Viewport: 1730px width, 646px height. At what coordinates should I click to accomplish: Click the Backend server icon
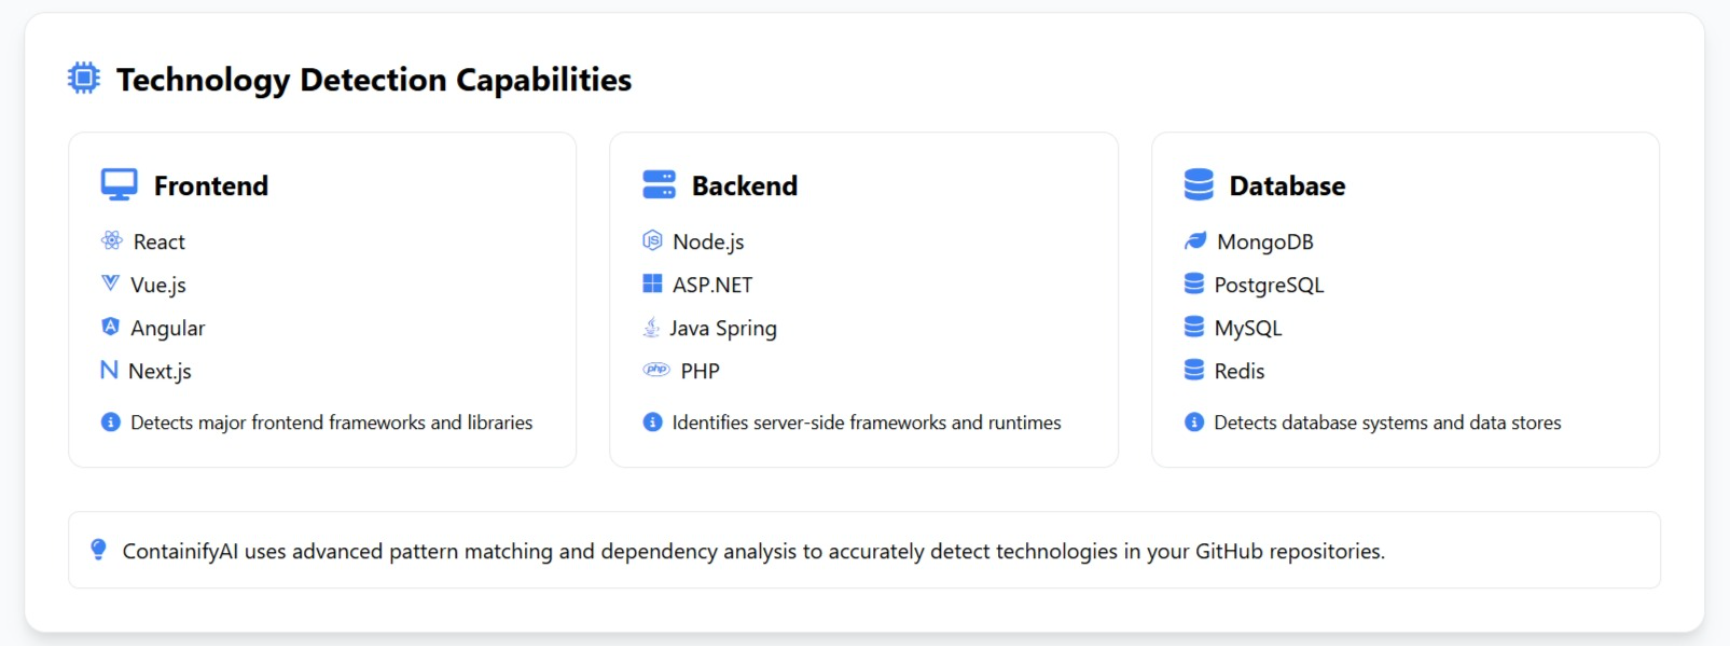pos(659,185)
